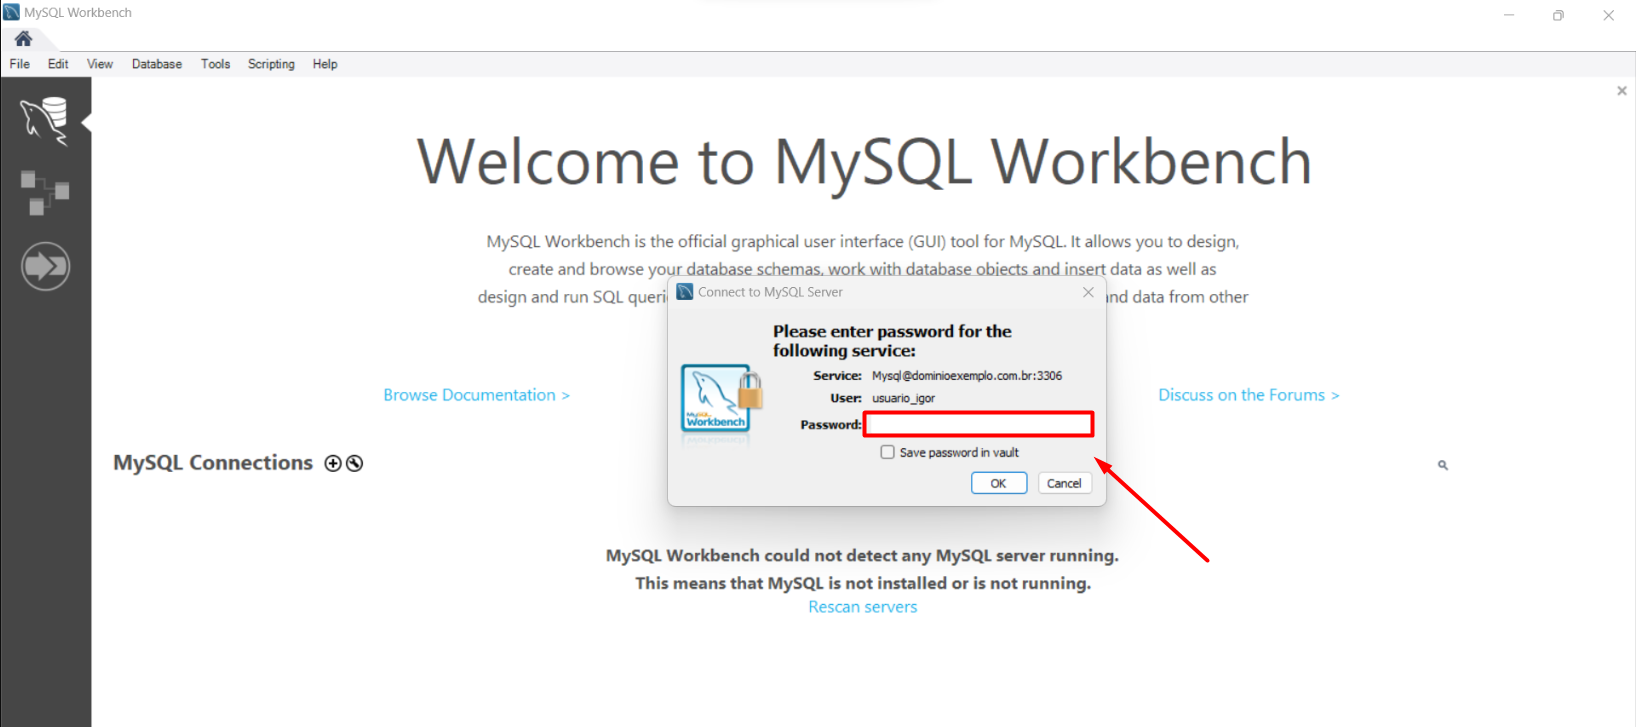This screenshot has height=727, width=1636.
Task: Click the service address Mysql@dominioexemplo.com.br:3306
Action: [967, 376]
